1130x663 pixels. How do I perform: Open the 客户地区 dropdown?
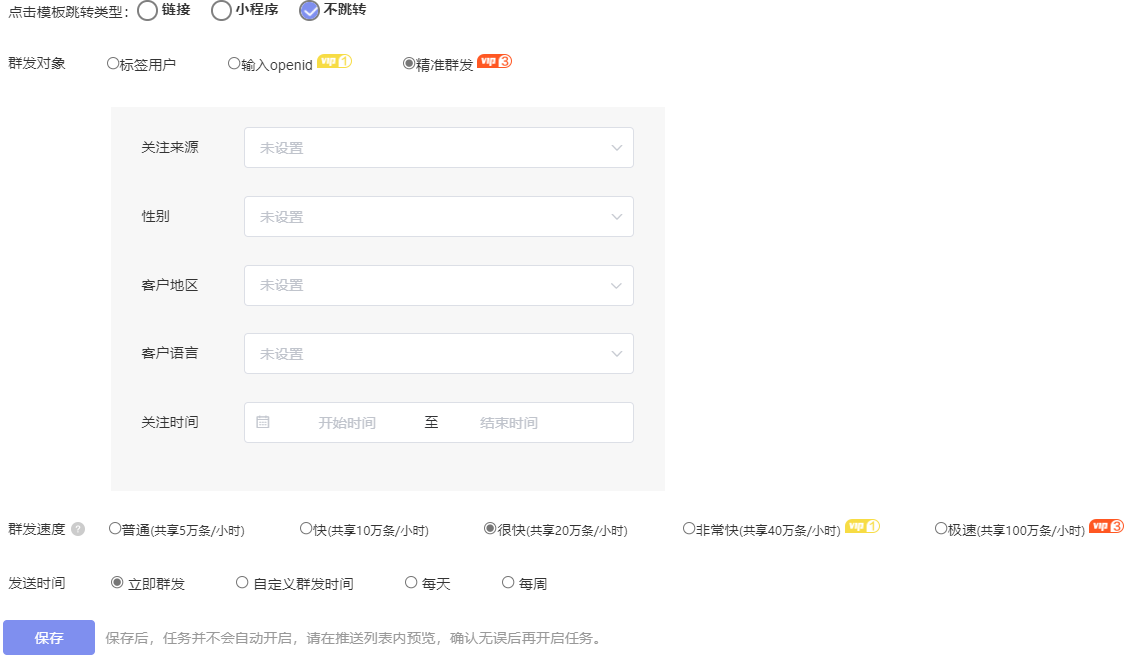[x=439, y=285]
